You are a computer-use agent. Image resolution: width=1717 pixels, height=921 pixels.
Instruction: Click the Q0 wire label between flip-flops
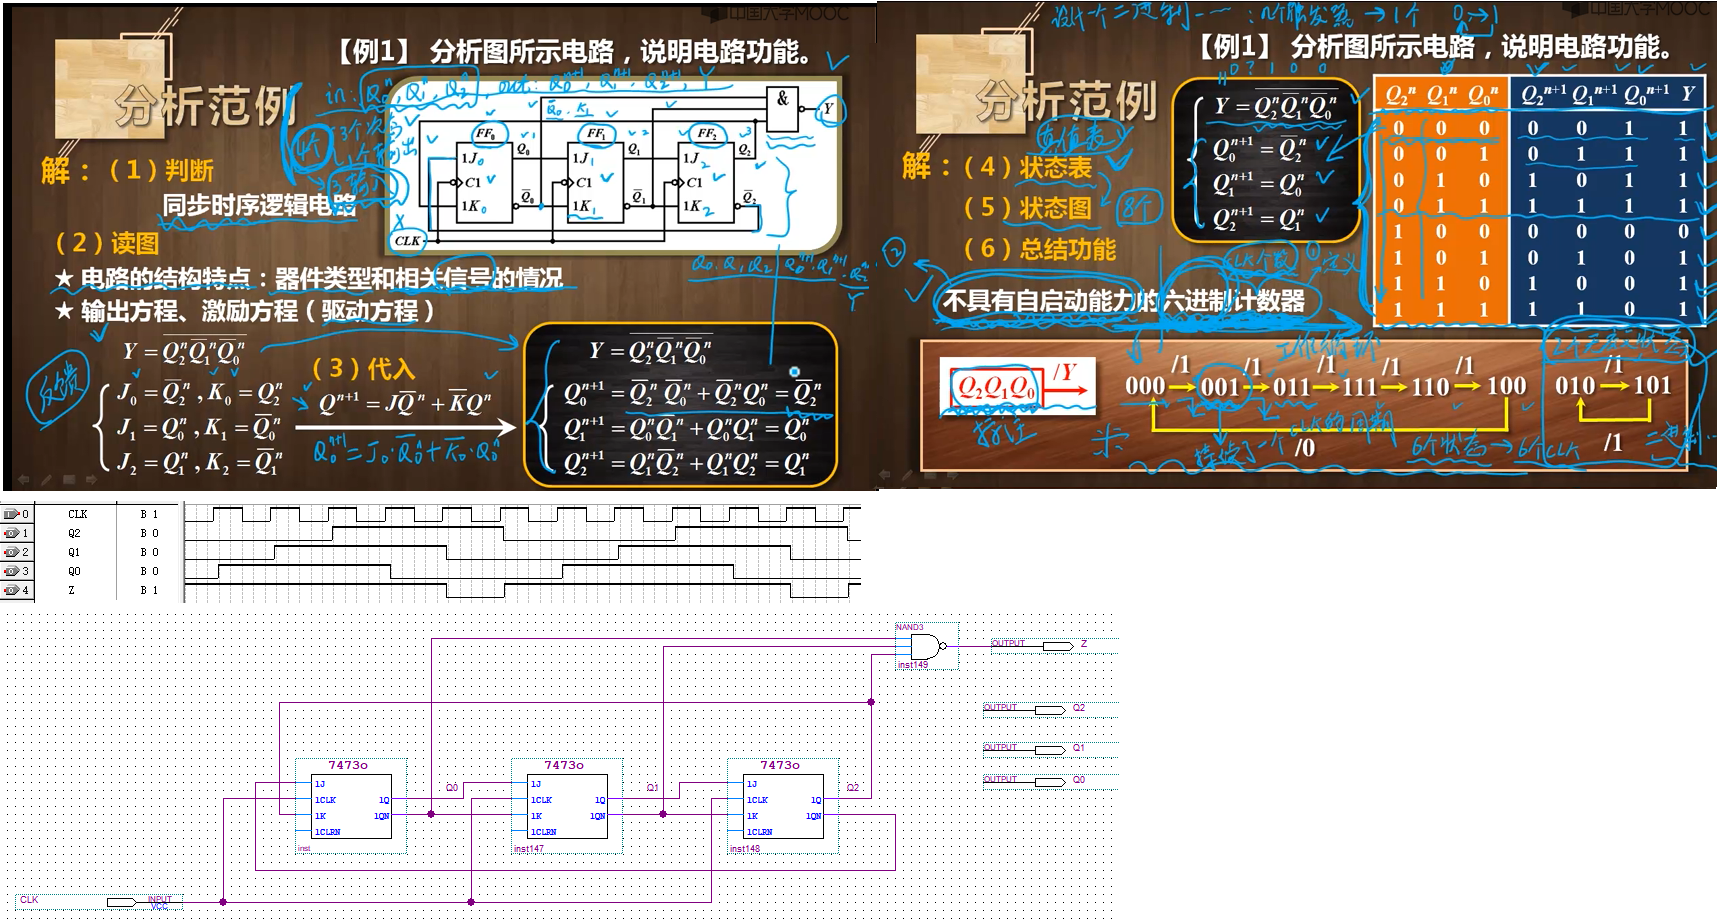pyautogui.click(x=452, y=788)
